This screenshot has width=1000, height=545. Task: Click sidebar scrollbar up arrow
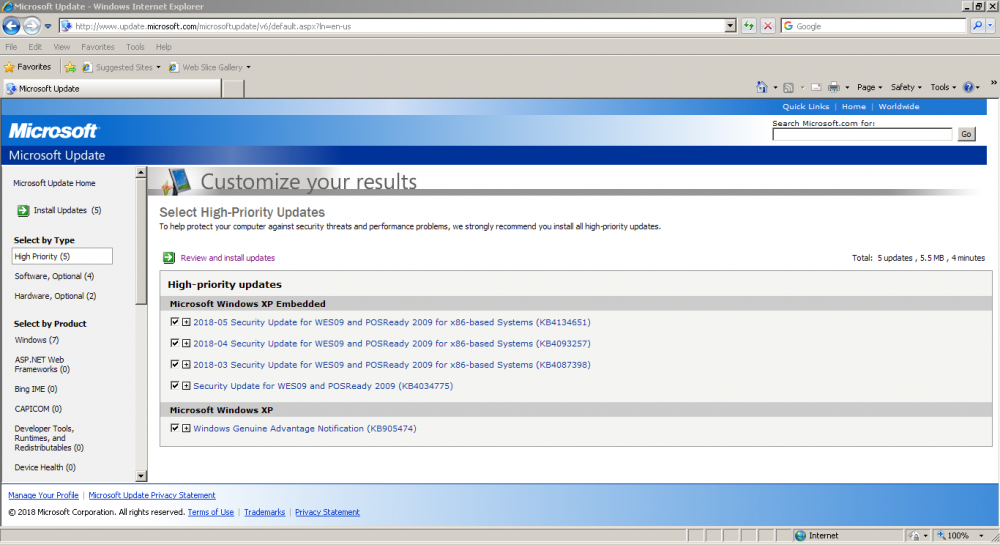pyautogui.click(x=141, y=173)
